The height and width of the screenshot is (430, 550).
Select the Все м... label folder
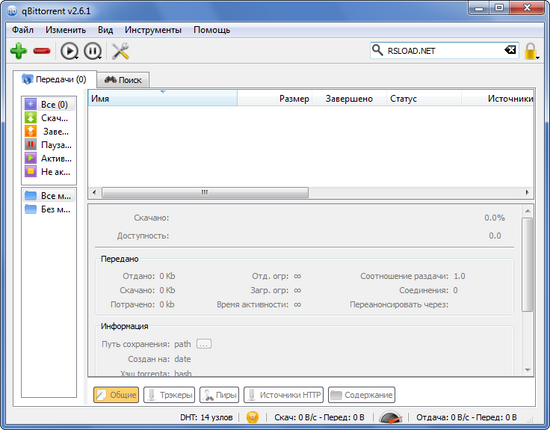(49, 196)
